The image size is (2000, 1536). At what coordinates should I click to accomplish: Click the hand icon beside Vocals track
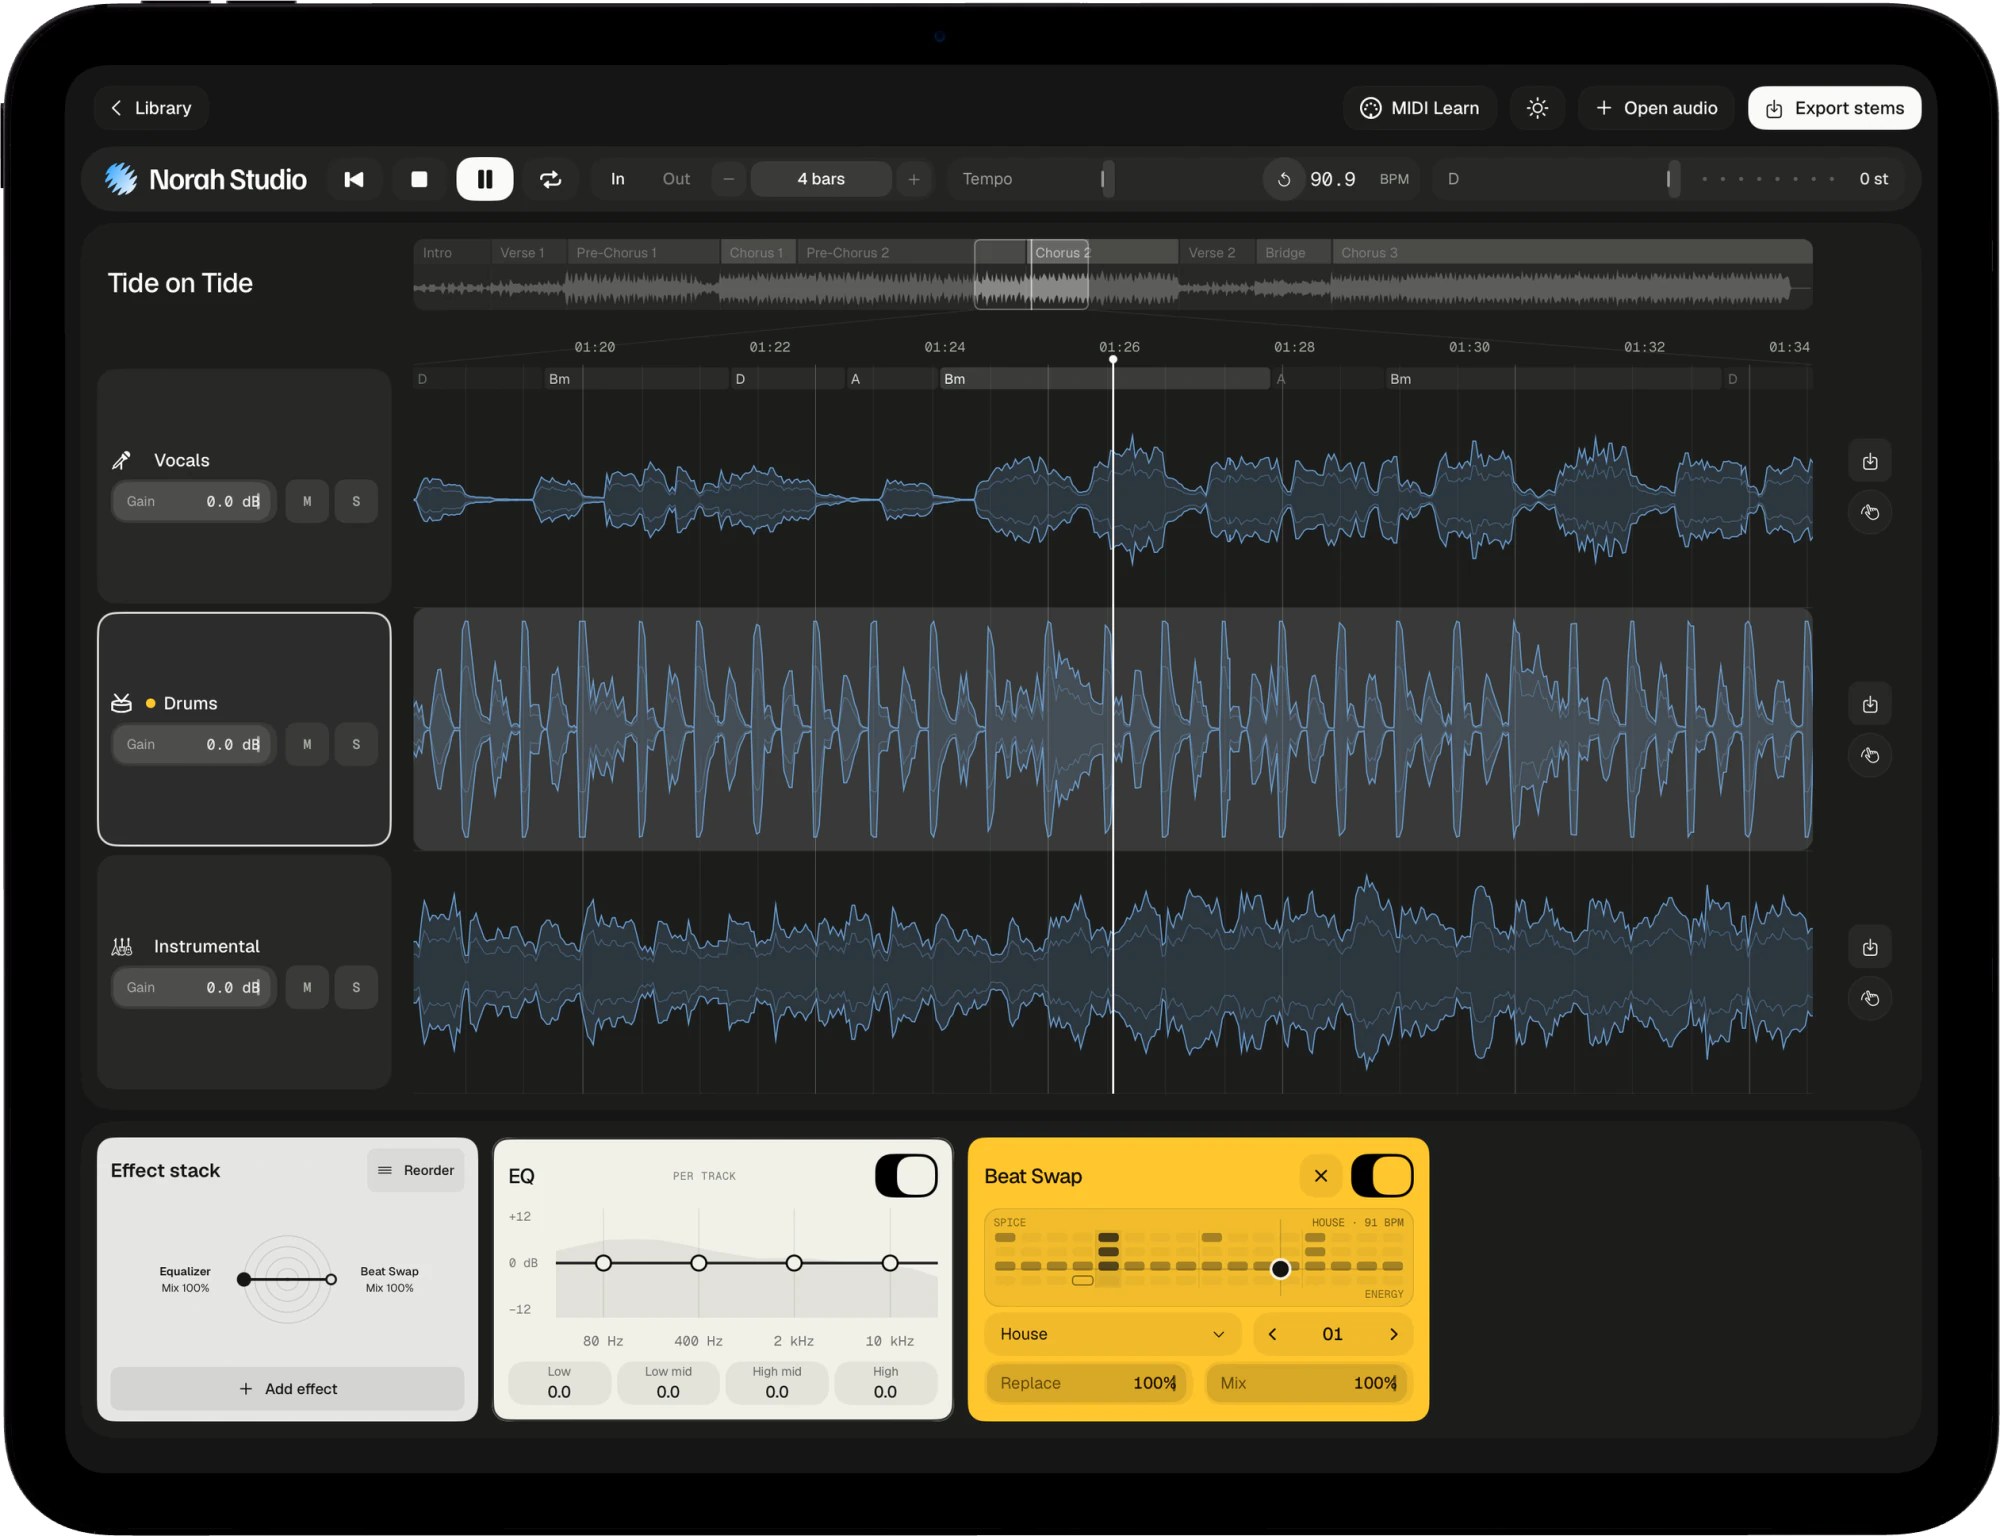(x=1869, y=513)
